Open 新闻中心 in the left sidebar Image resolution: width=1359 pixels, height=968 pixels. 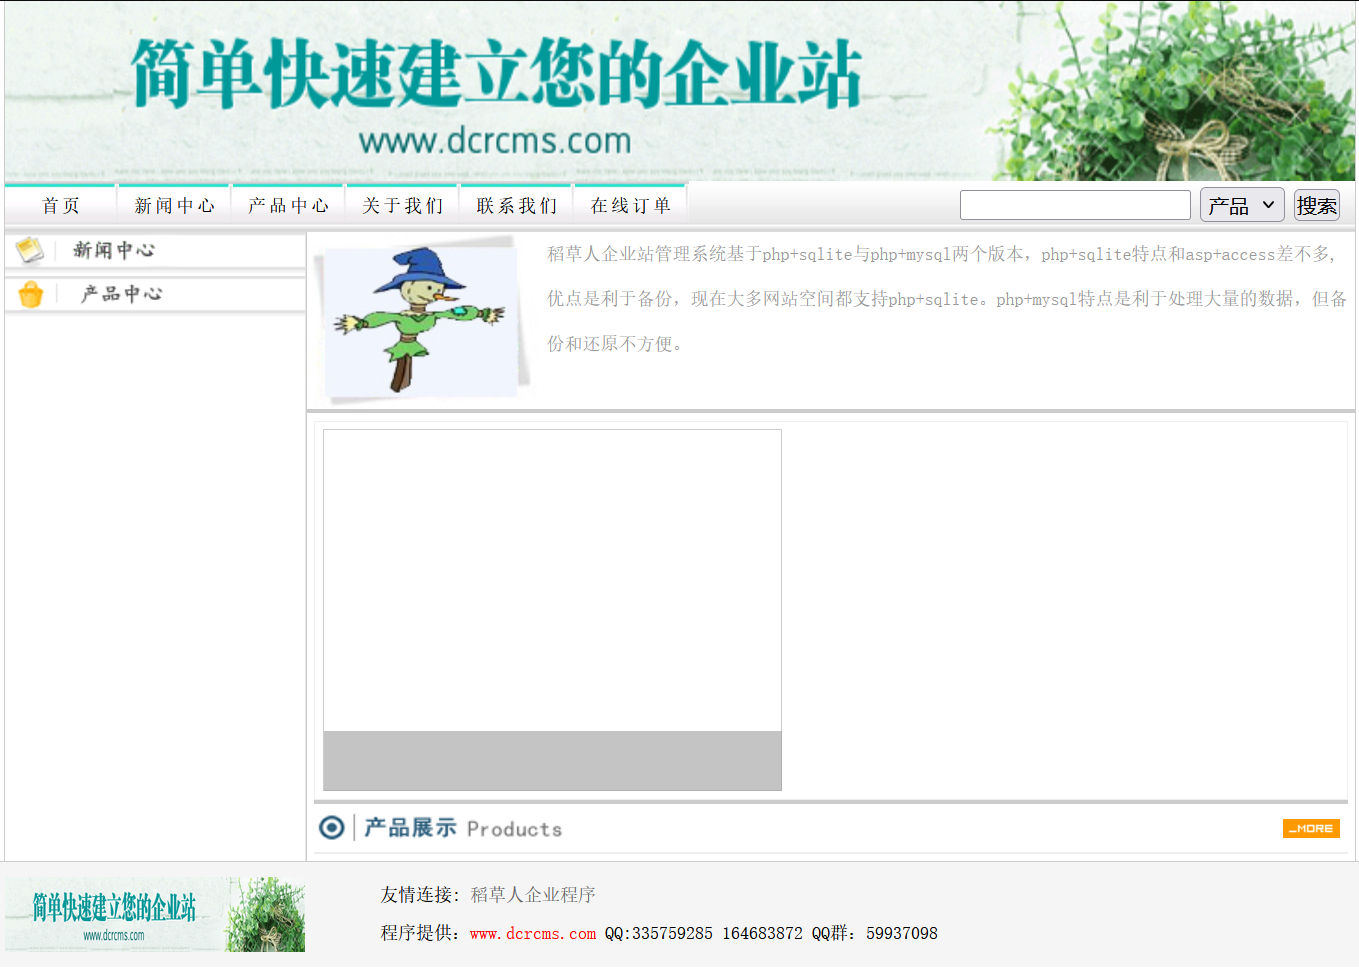coord(114,250)
